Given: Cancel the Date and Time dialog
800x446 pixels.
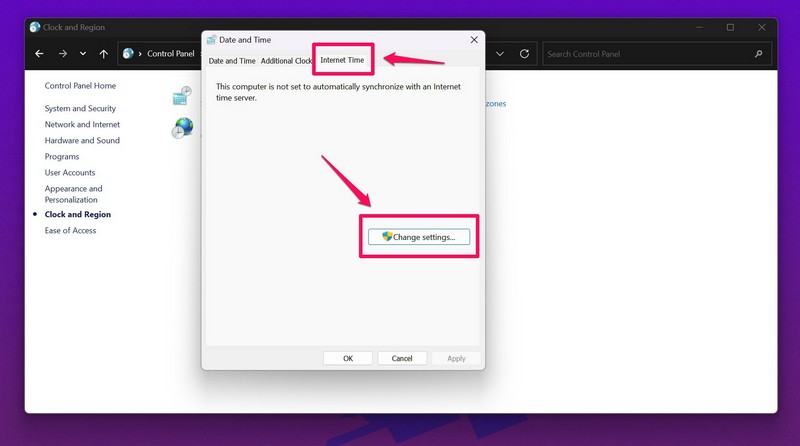Looking at the screenshot, I should click(402, 358).
